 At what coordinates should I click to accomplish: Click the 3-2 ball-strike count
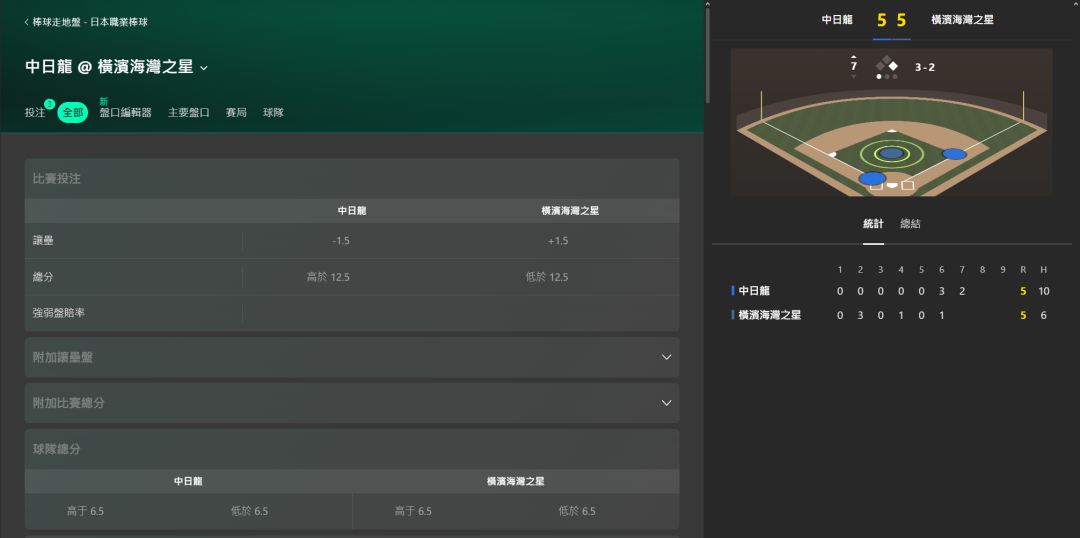pos(925,68)
